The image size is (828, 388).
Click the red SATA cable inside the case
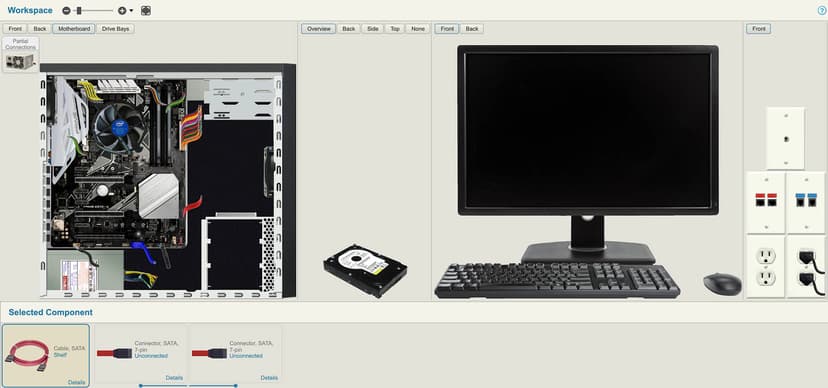pos(192,205)
